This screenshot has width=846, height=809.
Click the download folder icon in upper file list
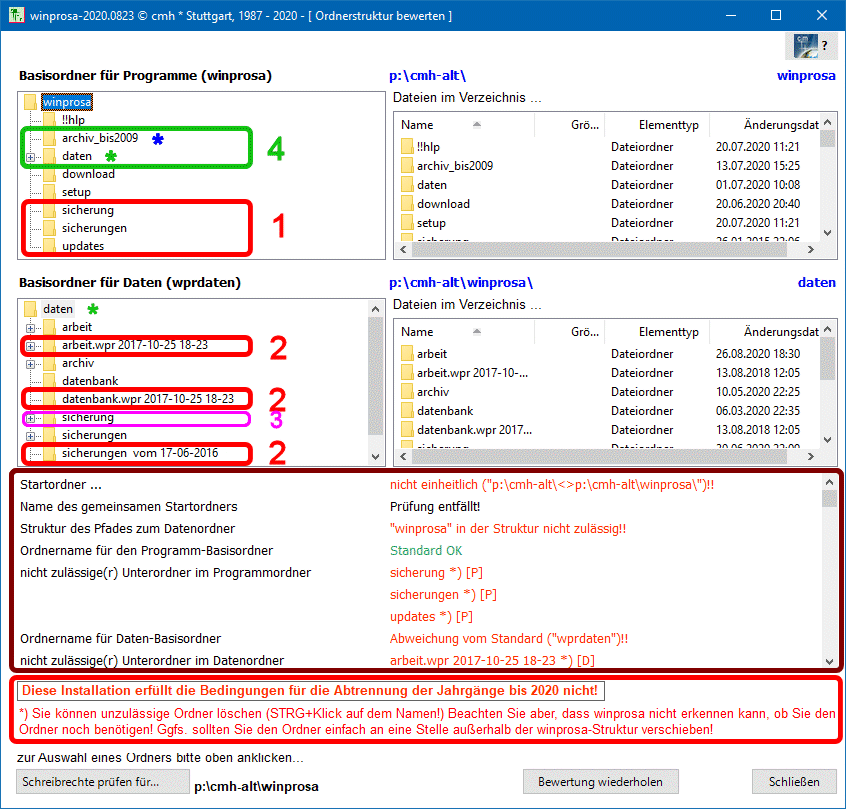point(407,204)
